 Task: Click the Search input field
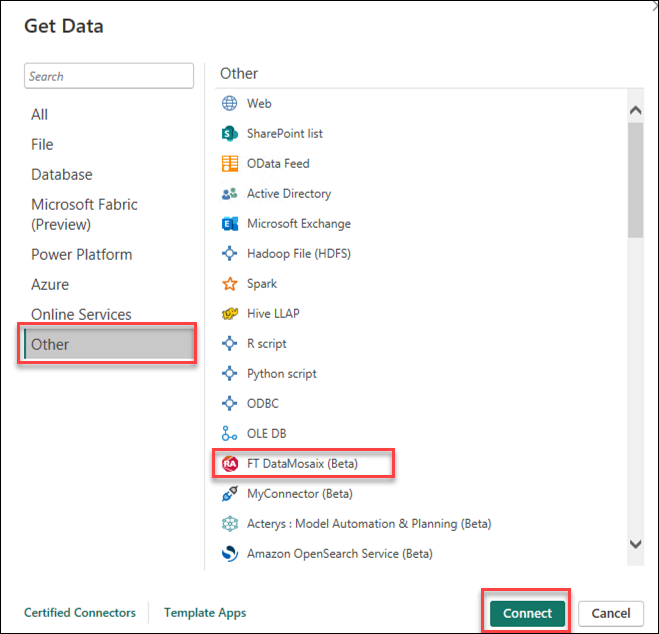pos(109,76)
